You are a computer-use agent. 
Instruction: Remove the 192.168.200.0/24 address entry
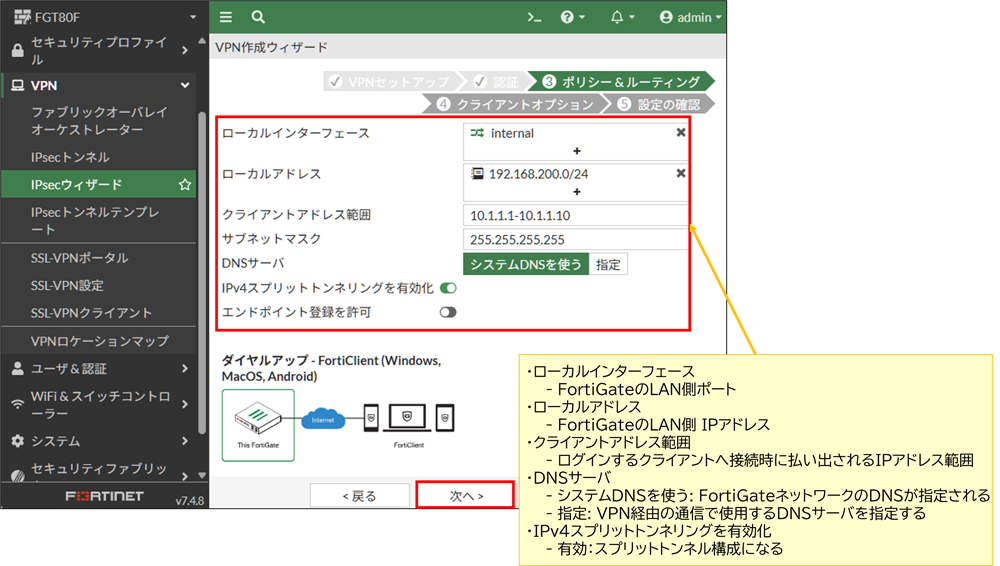[680, 174]
